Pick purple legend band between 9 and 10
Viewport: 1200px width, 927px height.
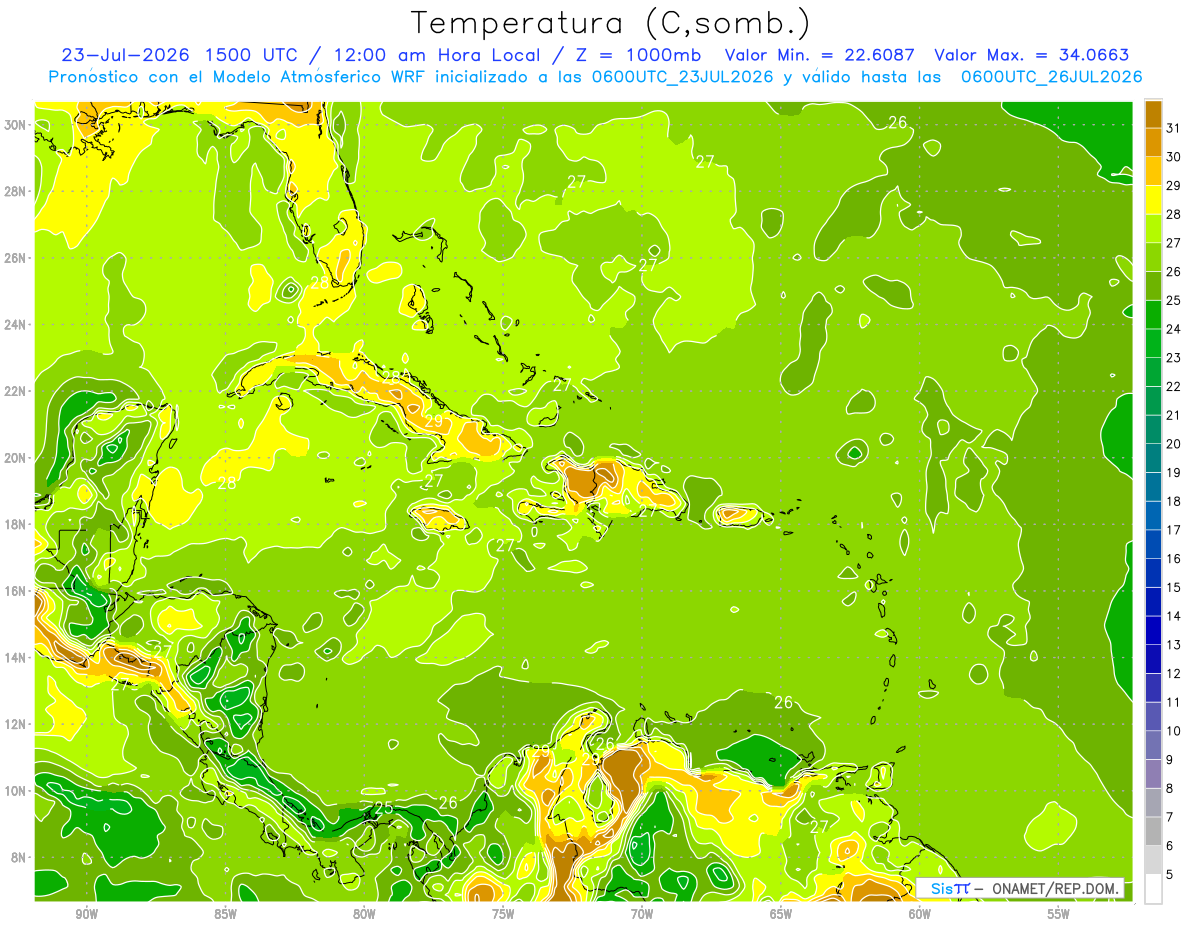pyautogui.click(x=1153, y=746)
